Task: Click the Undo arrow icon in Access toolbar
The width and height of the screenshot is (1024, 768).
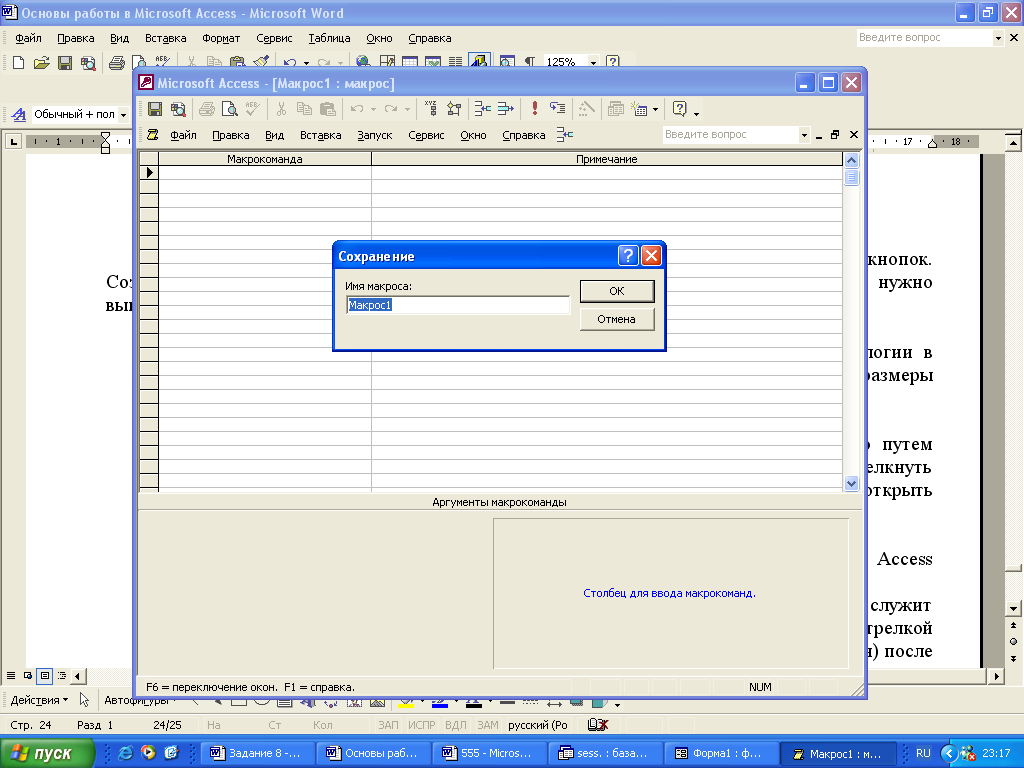Action: tap(357, 109)
